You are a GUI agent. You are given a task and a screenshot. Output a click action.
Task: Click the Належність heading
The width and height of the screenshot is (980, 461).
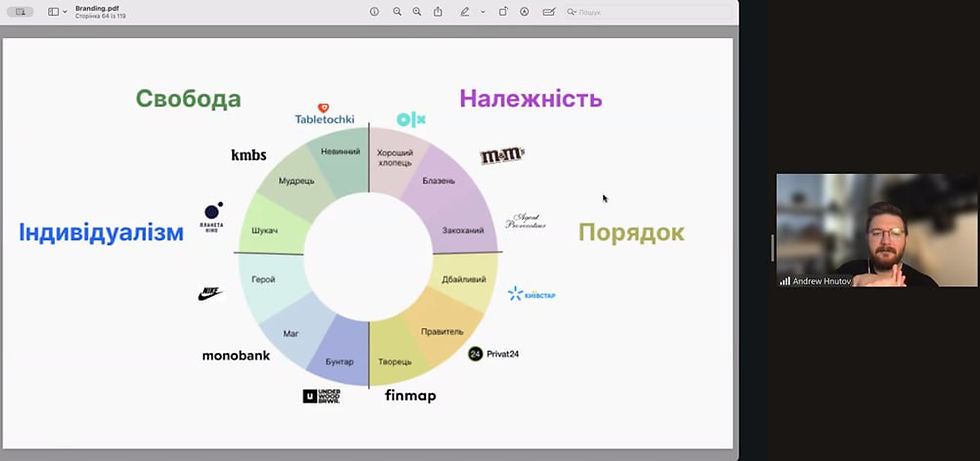531,98
